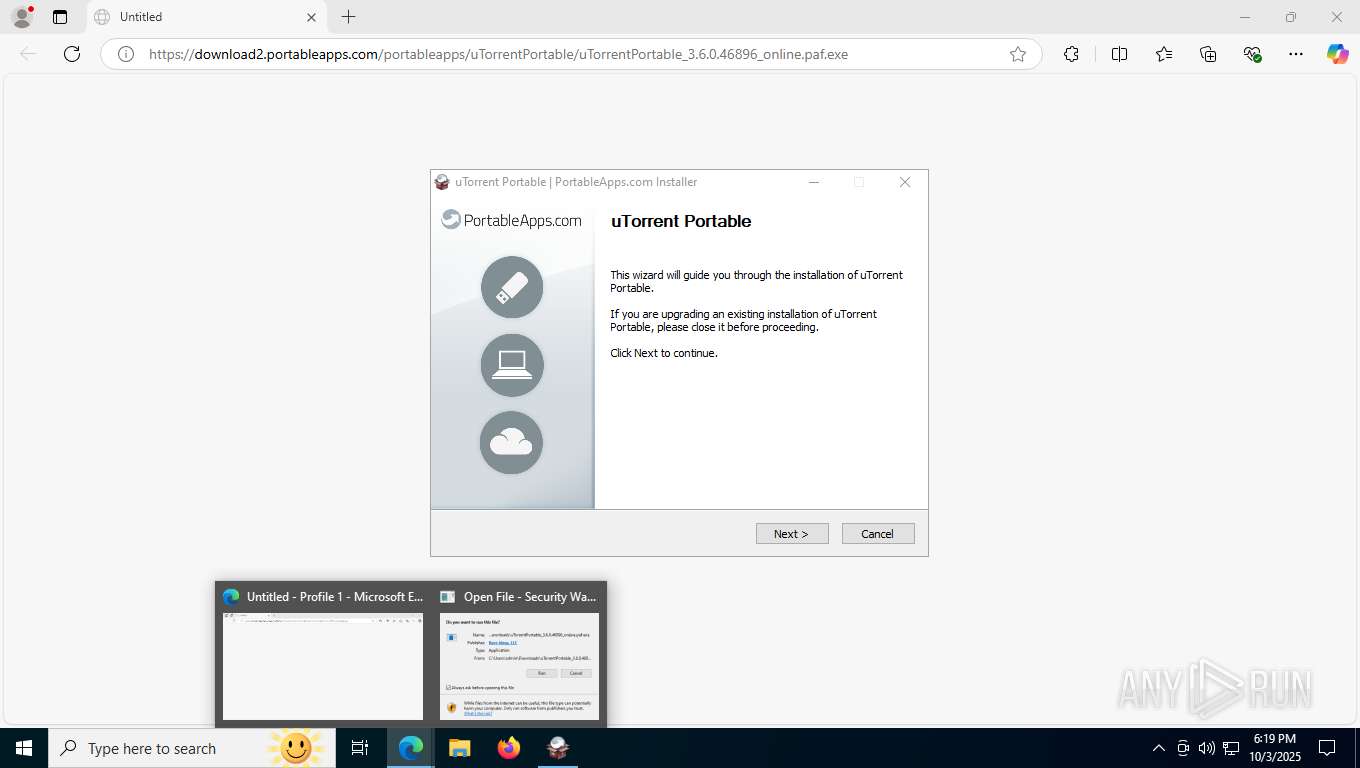
Task: Open a new browser tab
Action: point(348,17)
